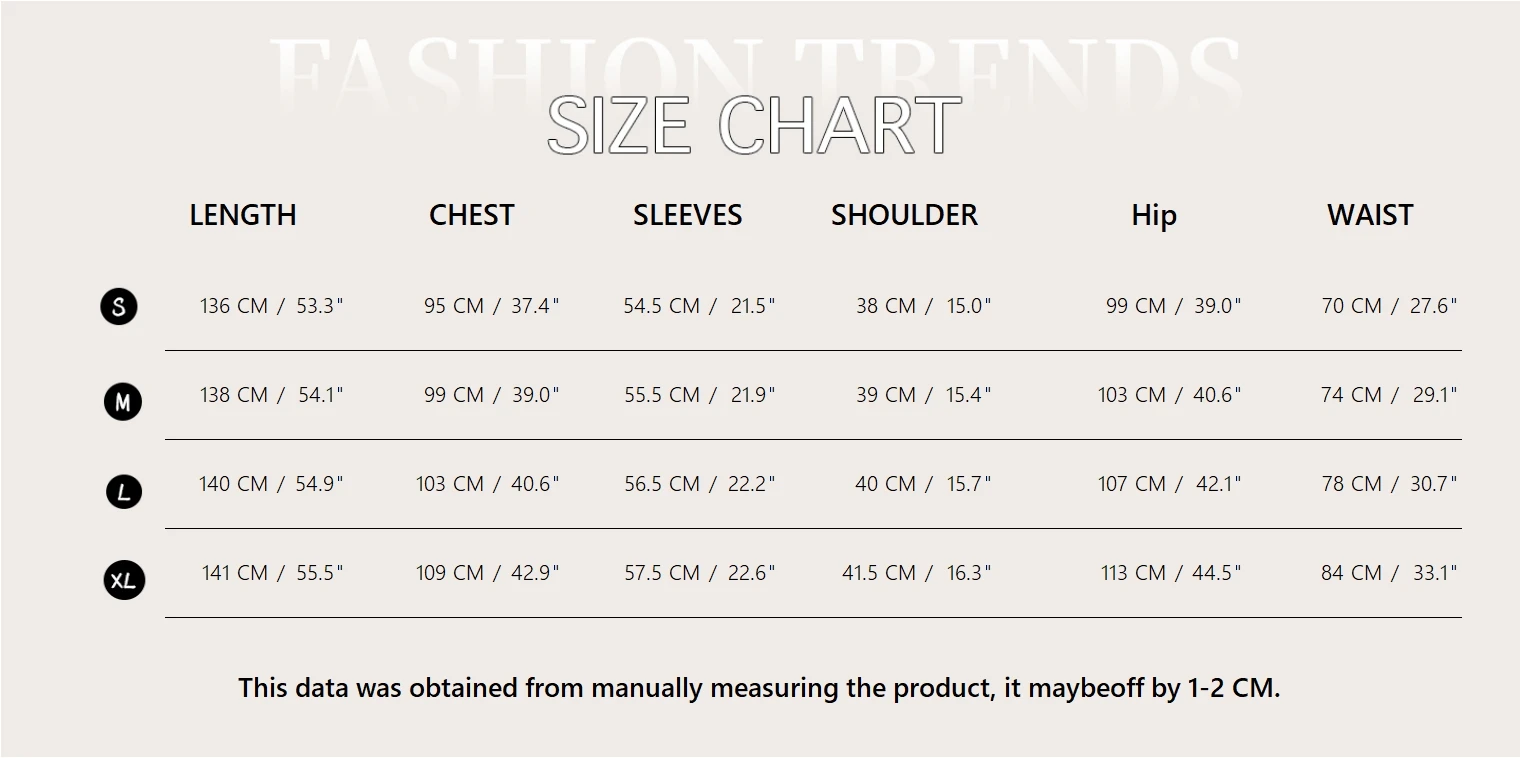The width and height of the screenshot is (1520, 758).
Task: Click the 136 CM / 53.3" length value
Action: pyautogui.click(x=271, y=306)
